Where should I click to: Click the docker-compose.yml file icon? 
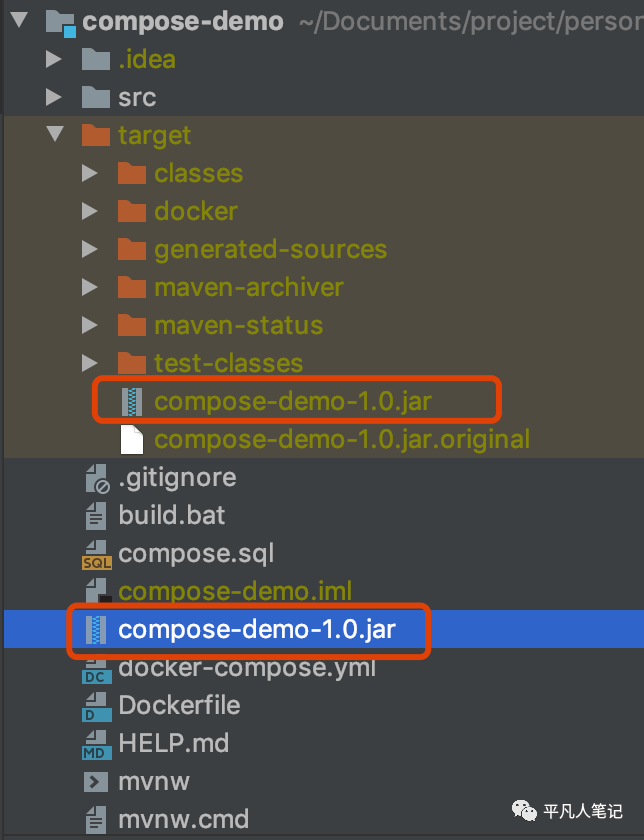click(97, 667)
